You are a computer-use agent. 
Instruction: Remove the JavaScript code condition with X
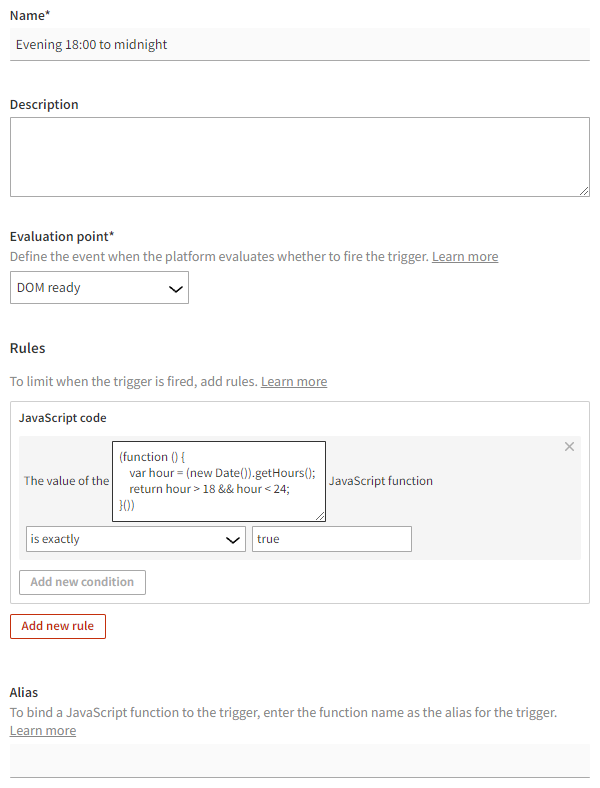[x=570, y=447]
